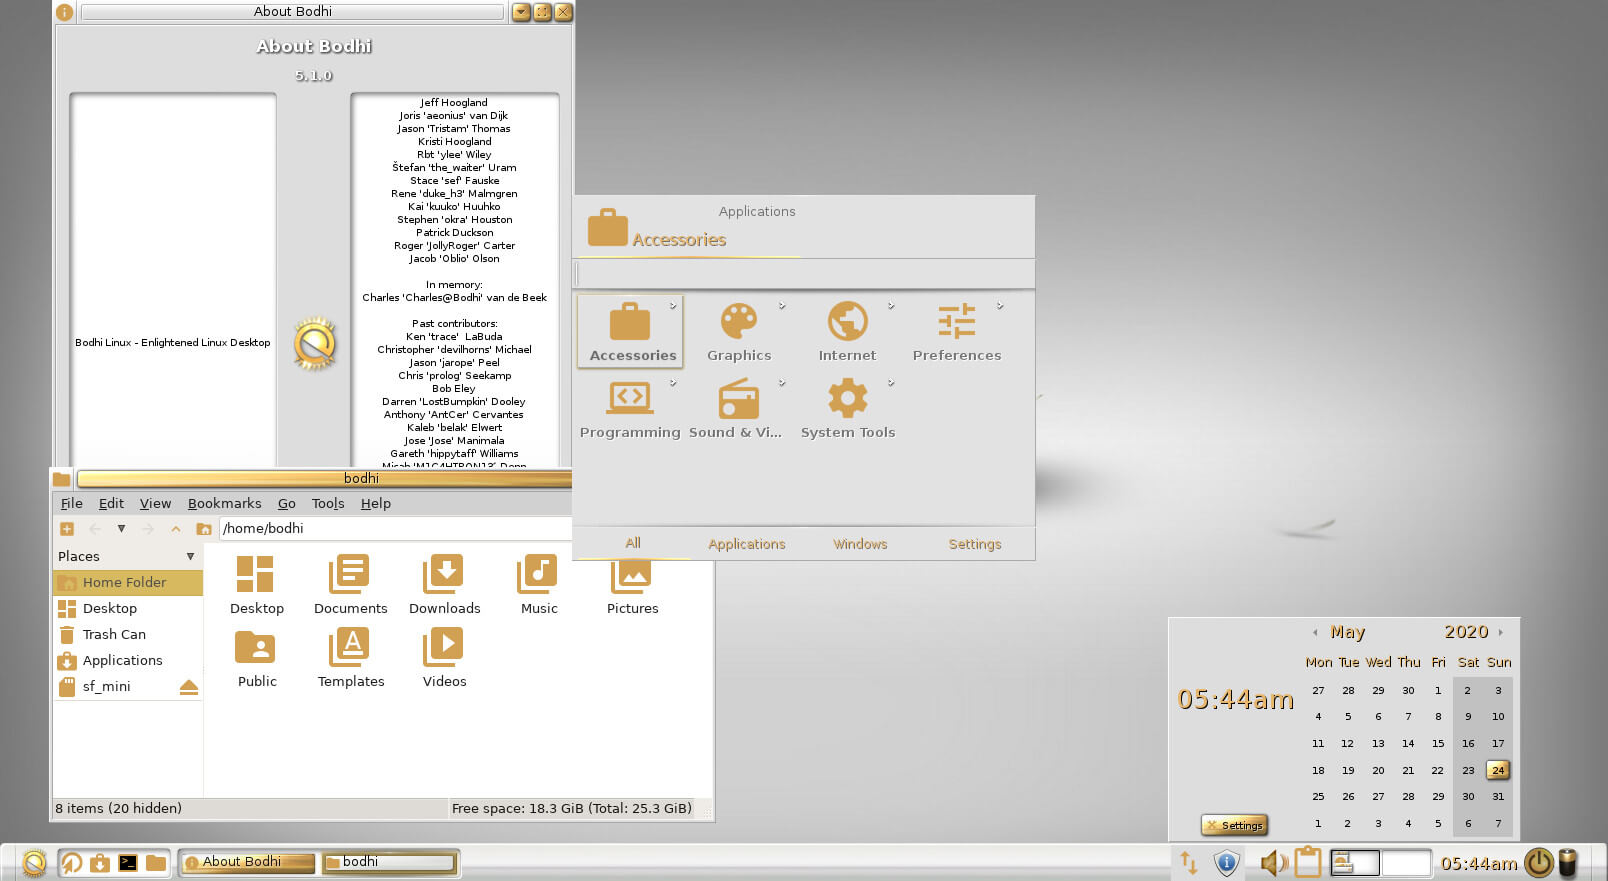Click the network up/down arrows tray icon
This screenshot has width=1608, height=881.
(x=1189, y=862)
